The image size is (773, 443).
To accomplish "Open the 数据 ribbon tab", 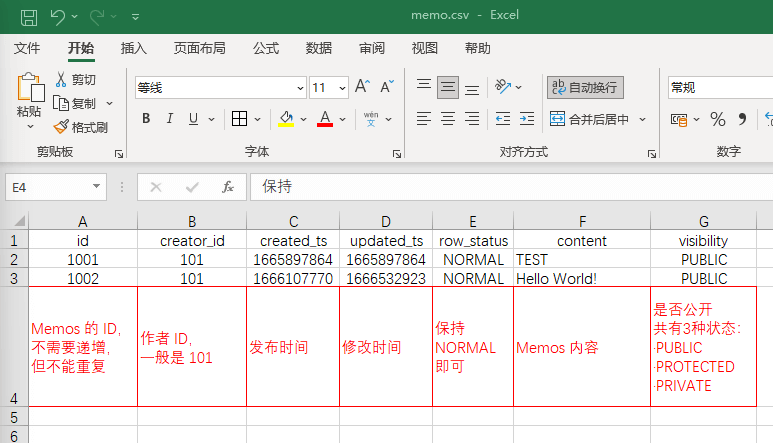I will pyautogui.click(x=318, y=48).
